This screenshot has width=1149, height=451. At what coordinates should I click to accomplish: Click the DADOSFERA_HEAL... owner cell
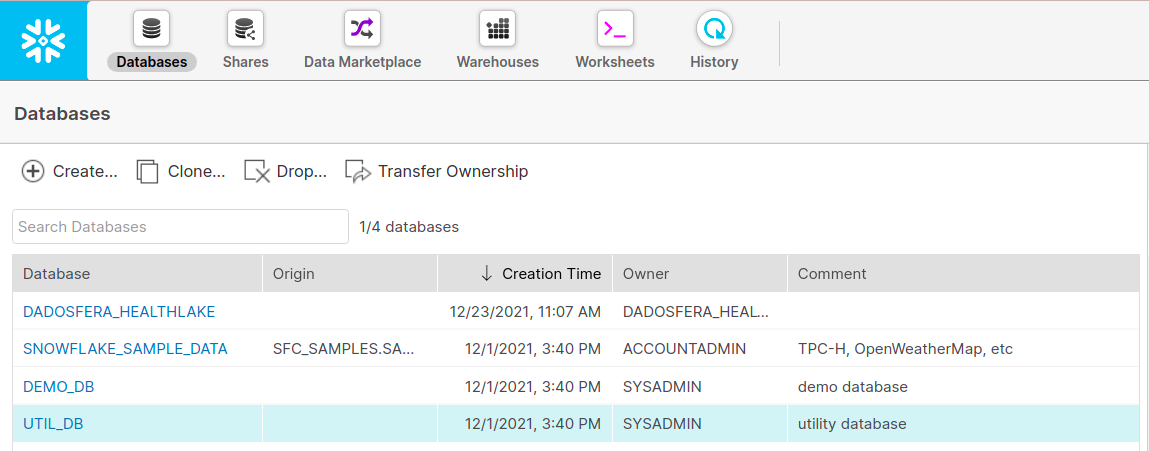(696, 312)
